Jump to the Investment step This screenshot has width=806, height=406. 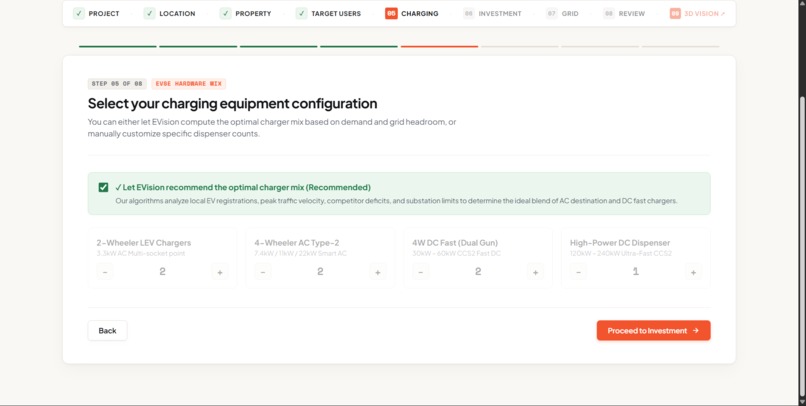pyautogui.click(x=492, y=13)
